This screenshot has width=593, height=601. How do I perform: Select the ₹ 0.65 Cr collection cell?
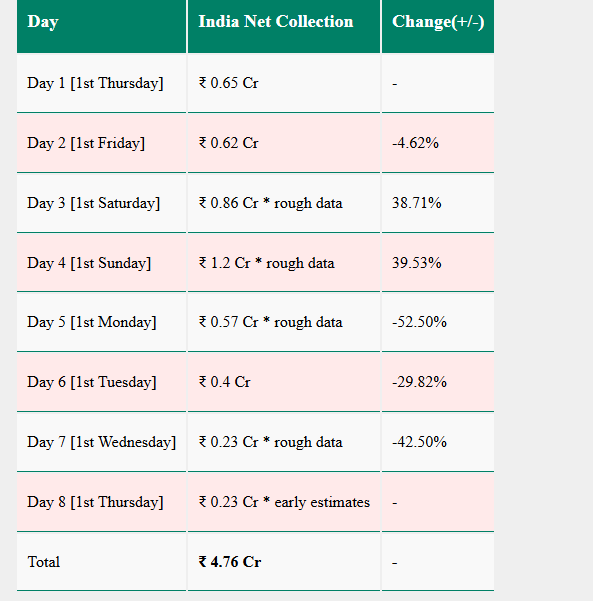(284, 83)
